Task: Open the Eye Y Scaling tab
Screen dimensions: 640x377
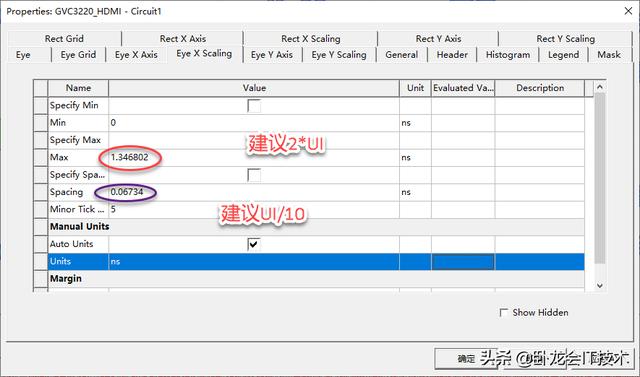Action: click(x=339, y=55)
